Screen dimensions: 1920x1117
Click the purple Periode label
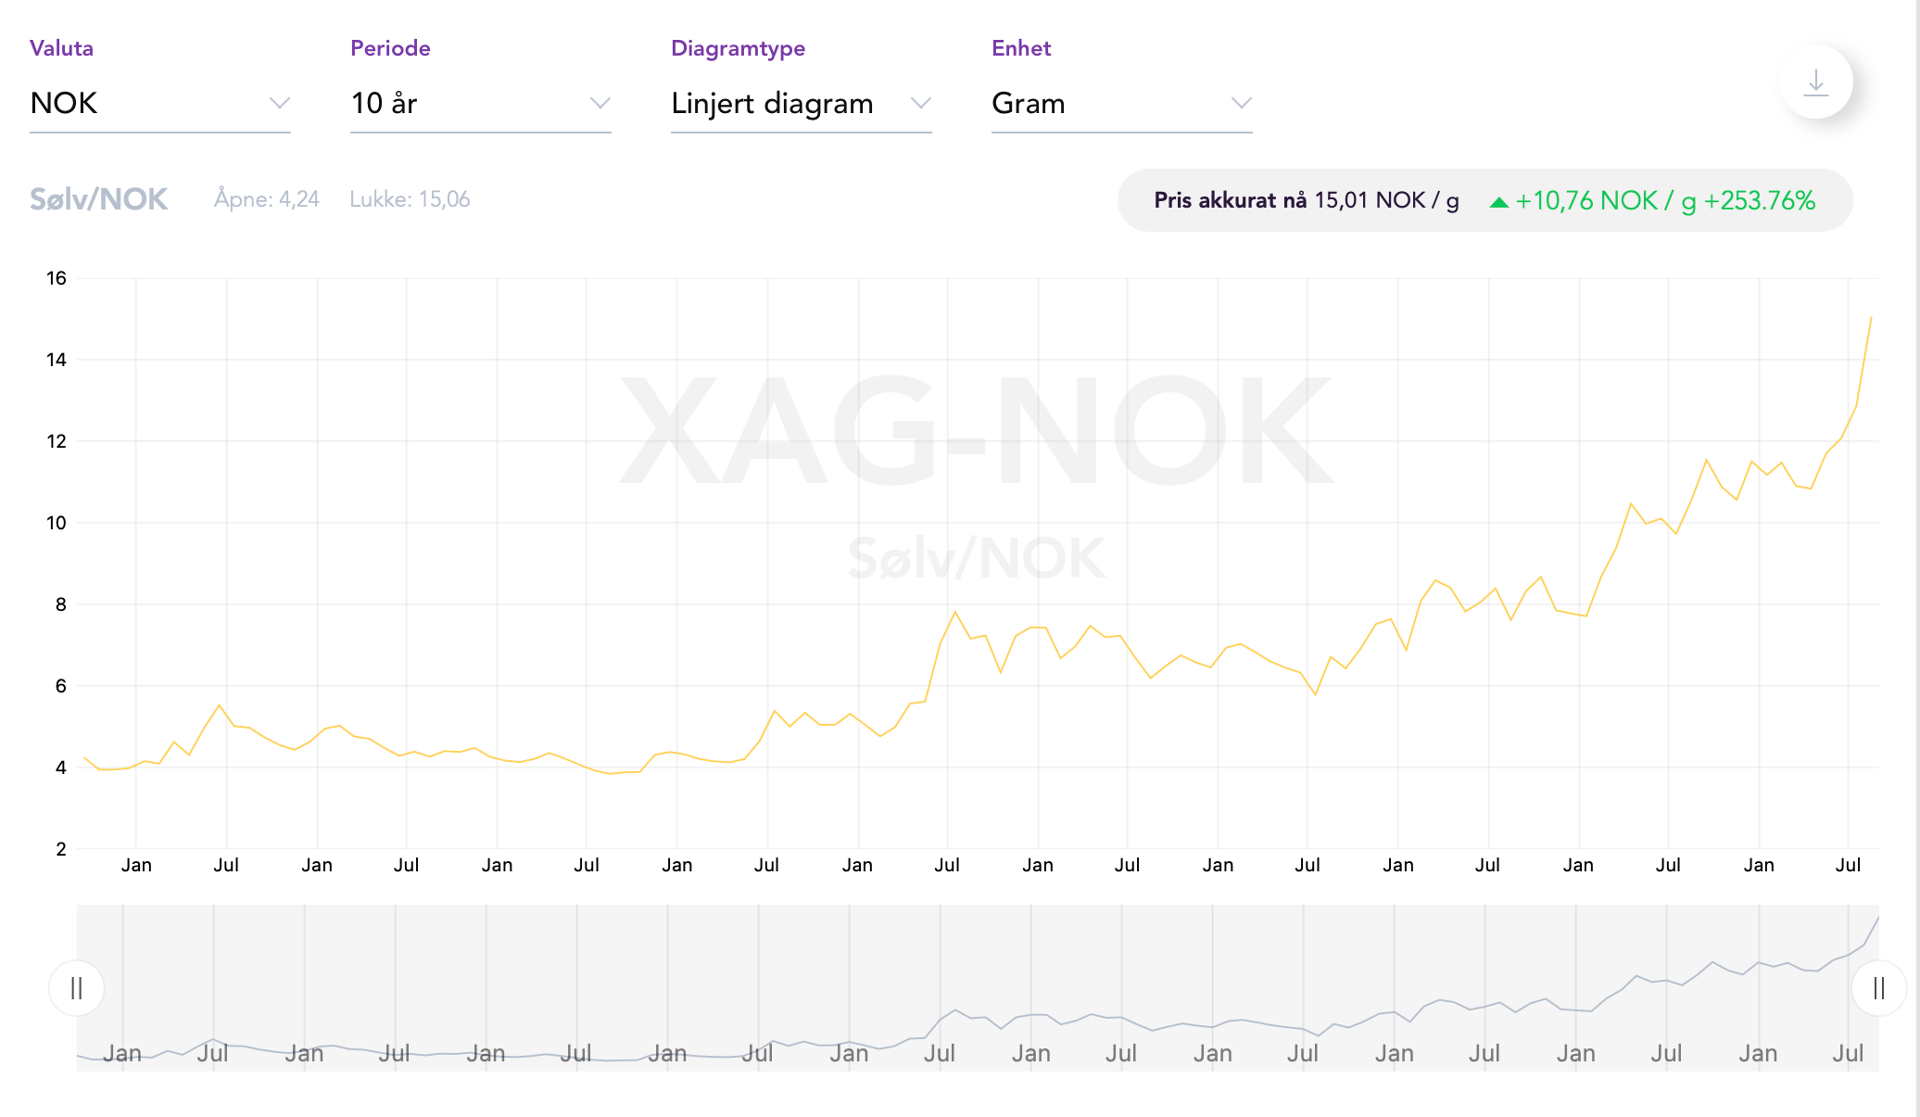(390, 48)
